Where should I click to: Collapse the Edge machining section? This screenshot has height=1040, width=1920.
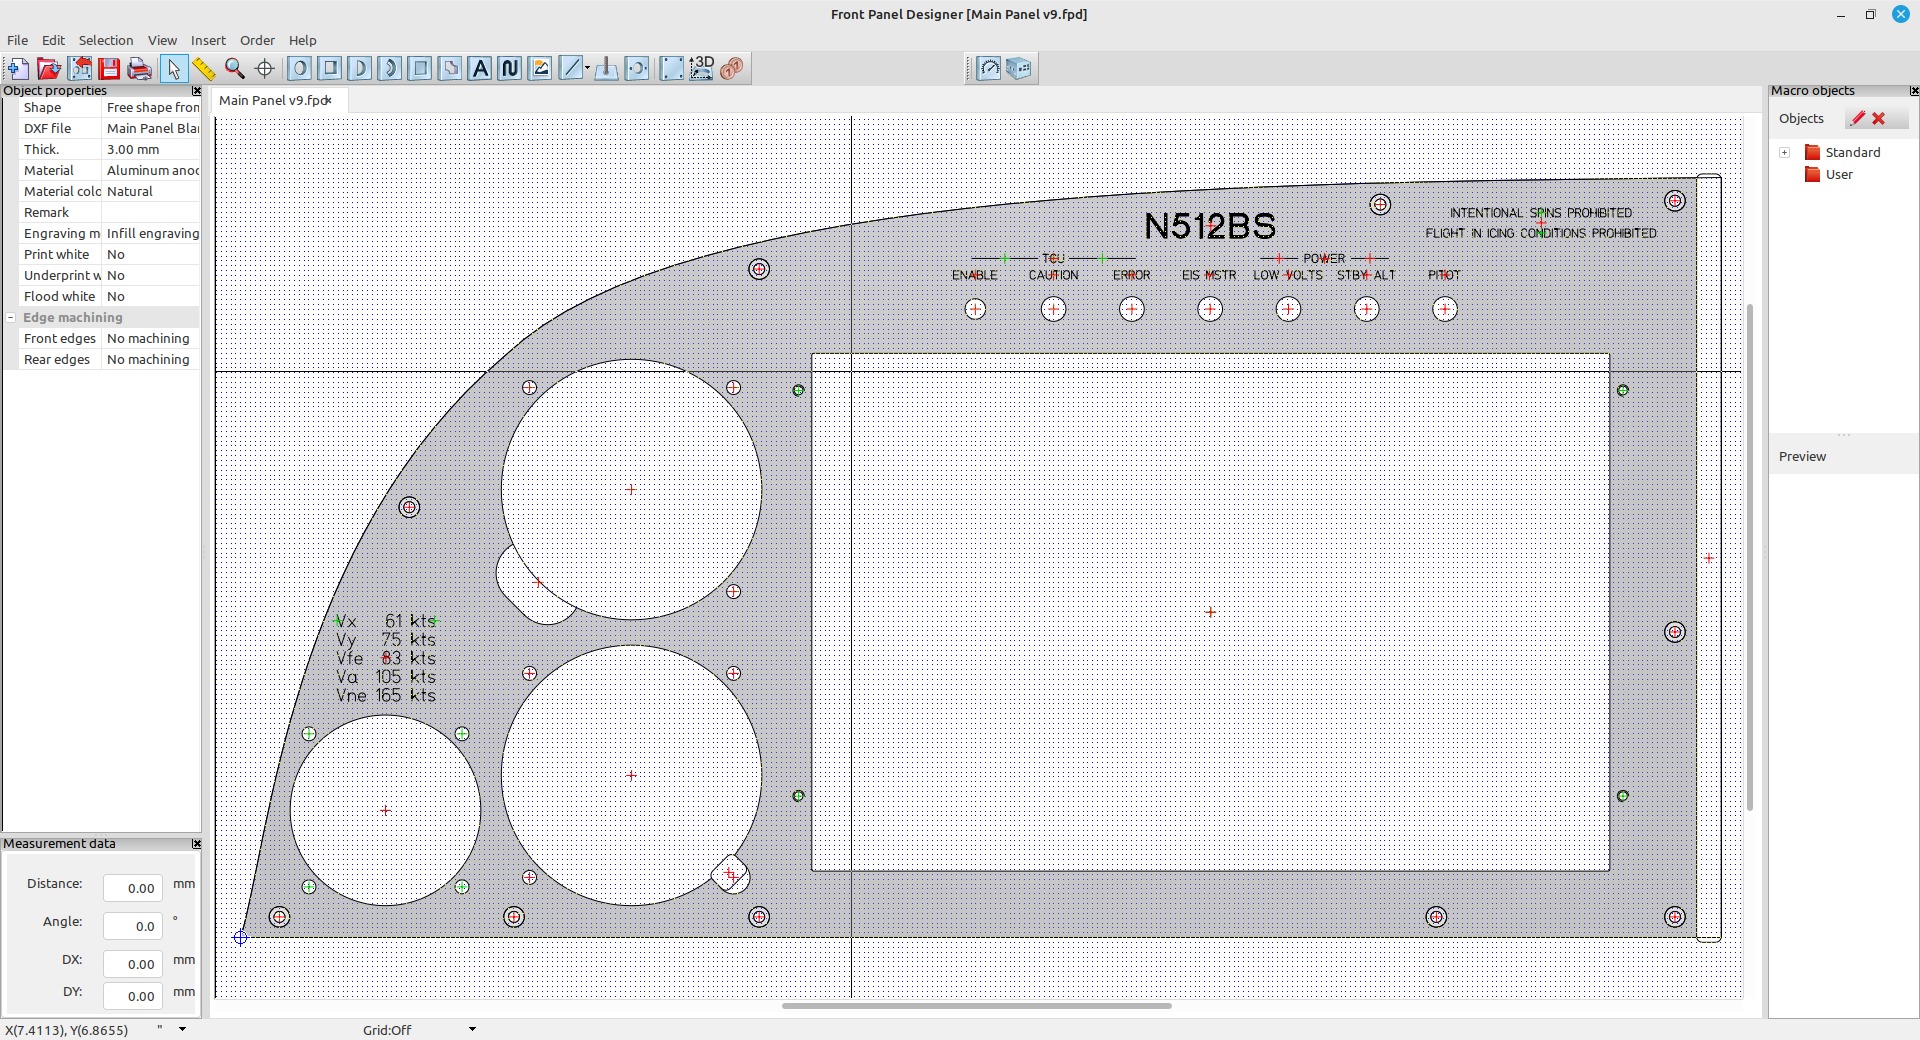11,317
